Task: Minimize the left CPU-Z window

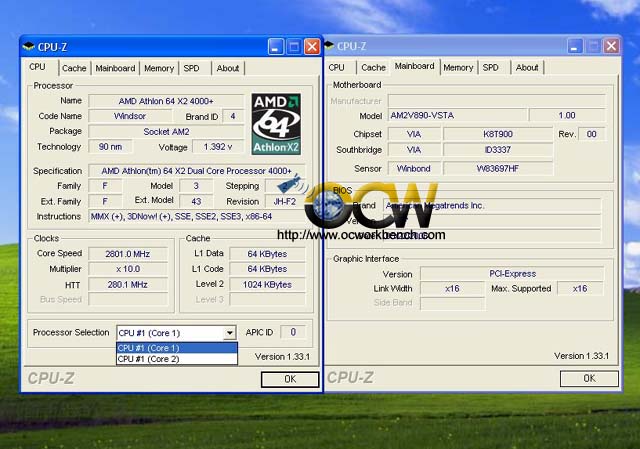Action: [x=276, y=47]
